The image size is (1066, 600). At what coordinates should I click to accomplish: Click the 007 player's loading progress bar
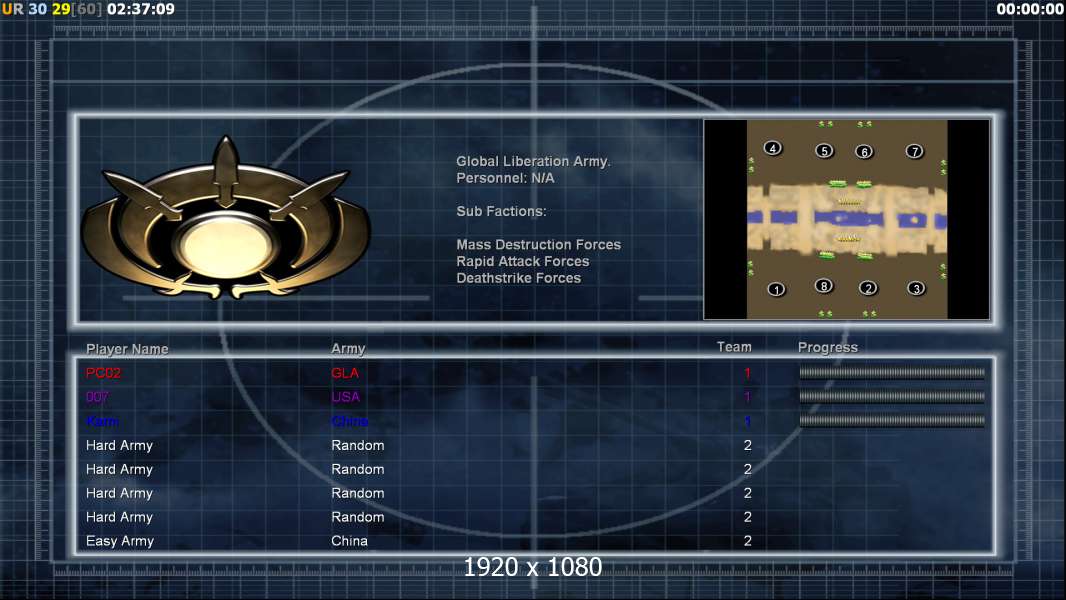[x=892, y=397]
